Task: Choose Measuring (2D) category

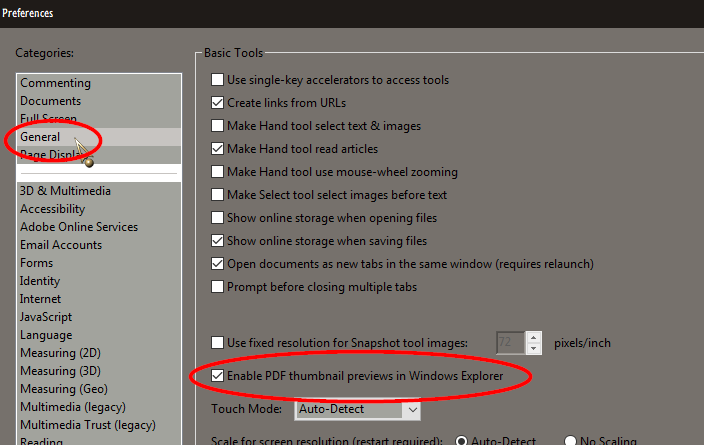Action: coord(99,353)
